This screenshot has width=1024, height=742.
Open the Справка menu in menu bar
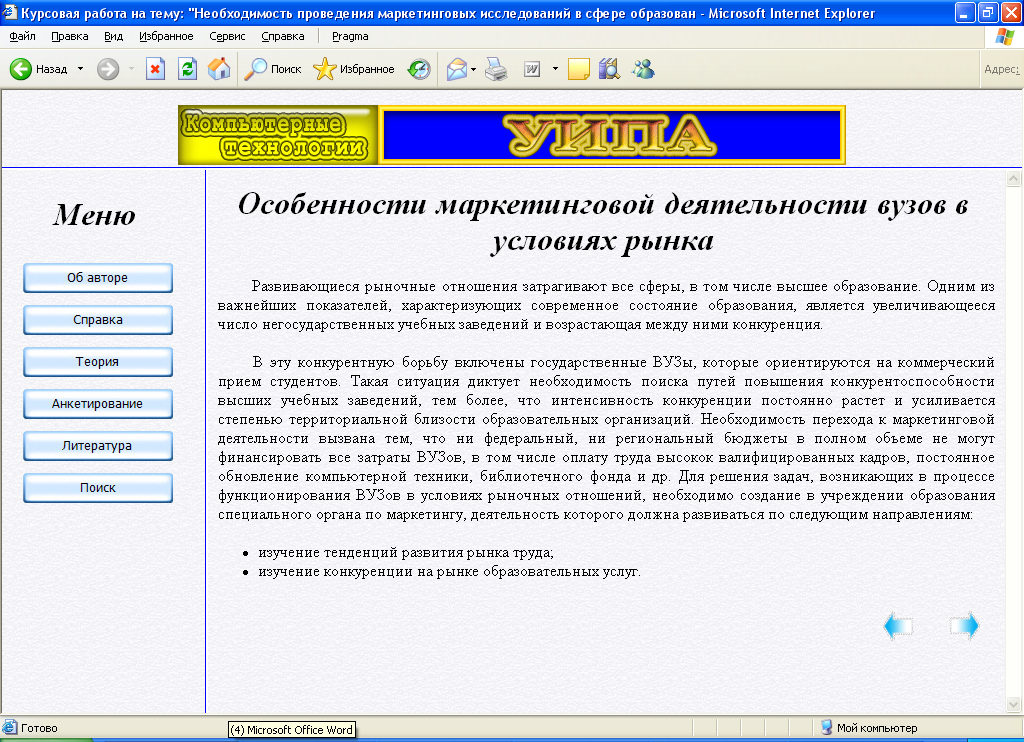pyautogui.click(x=283, y=37)
